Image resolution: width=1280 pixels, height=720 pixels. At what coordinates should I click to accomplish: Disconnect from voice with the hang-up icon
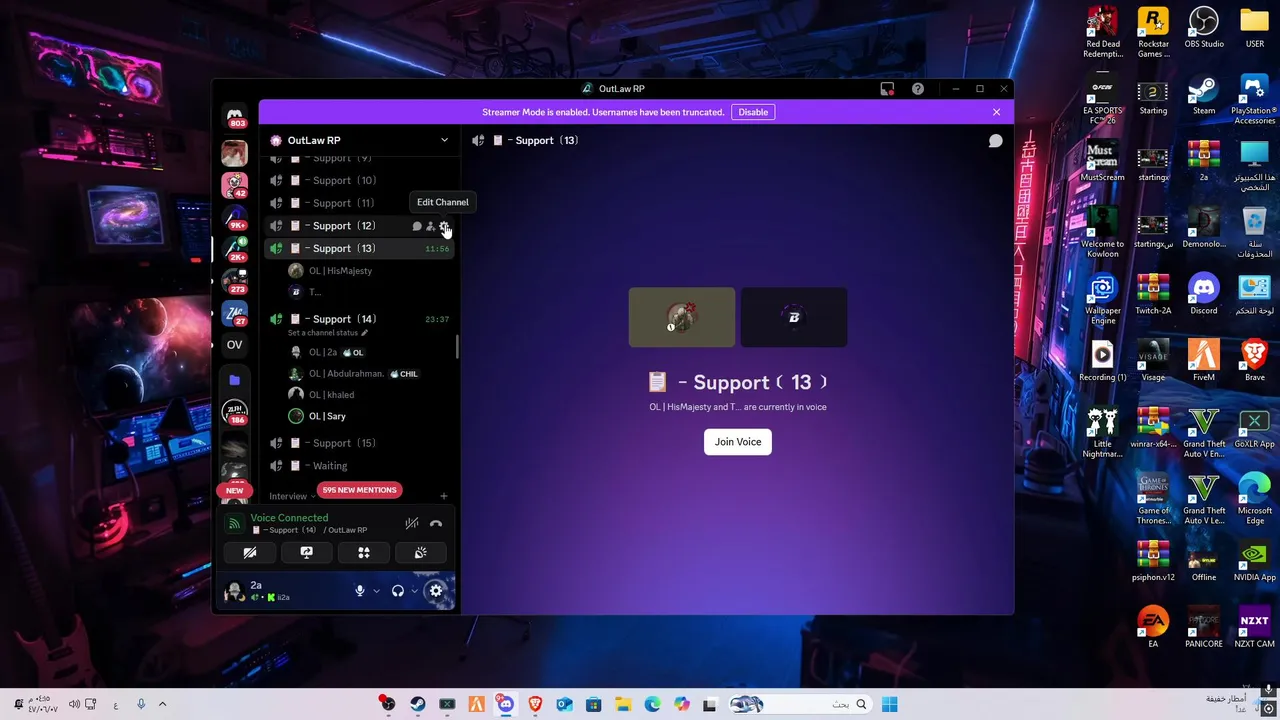(x=436, y=523)
